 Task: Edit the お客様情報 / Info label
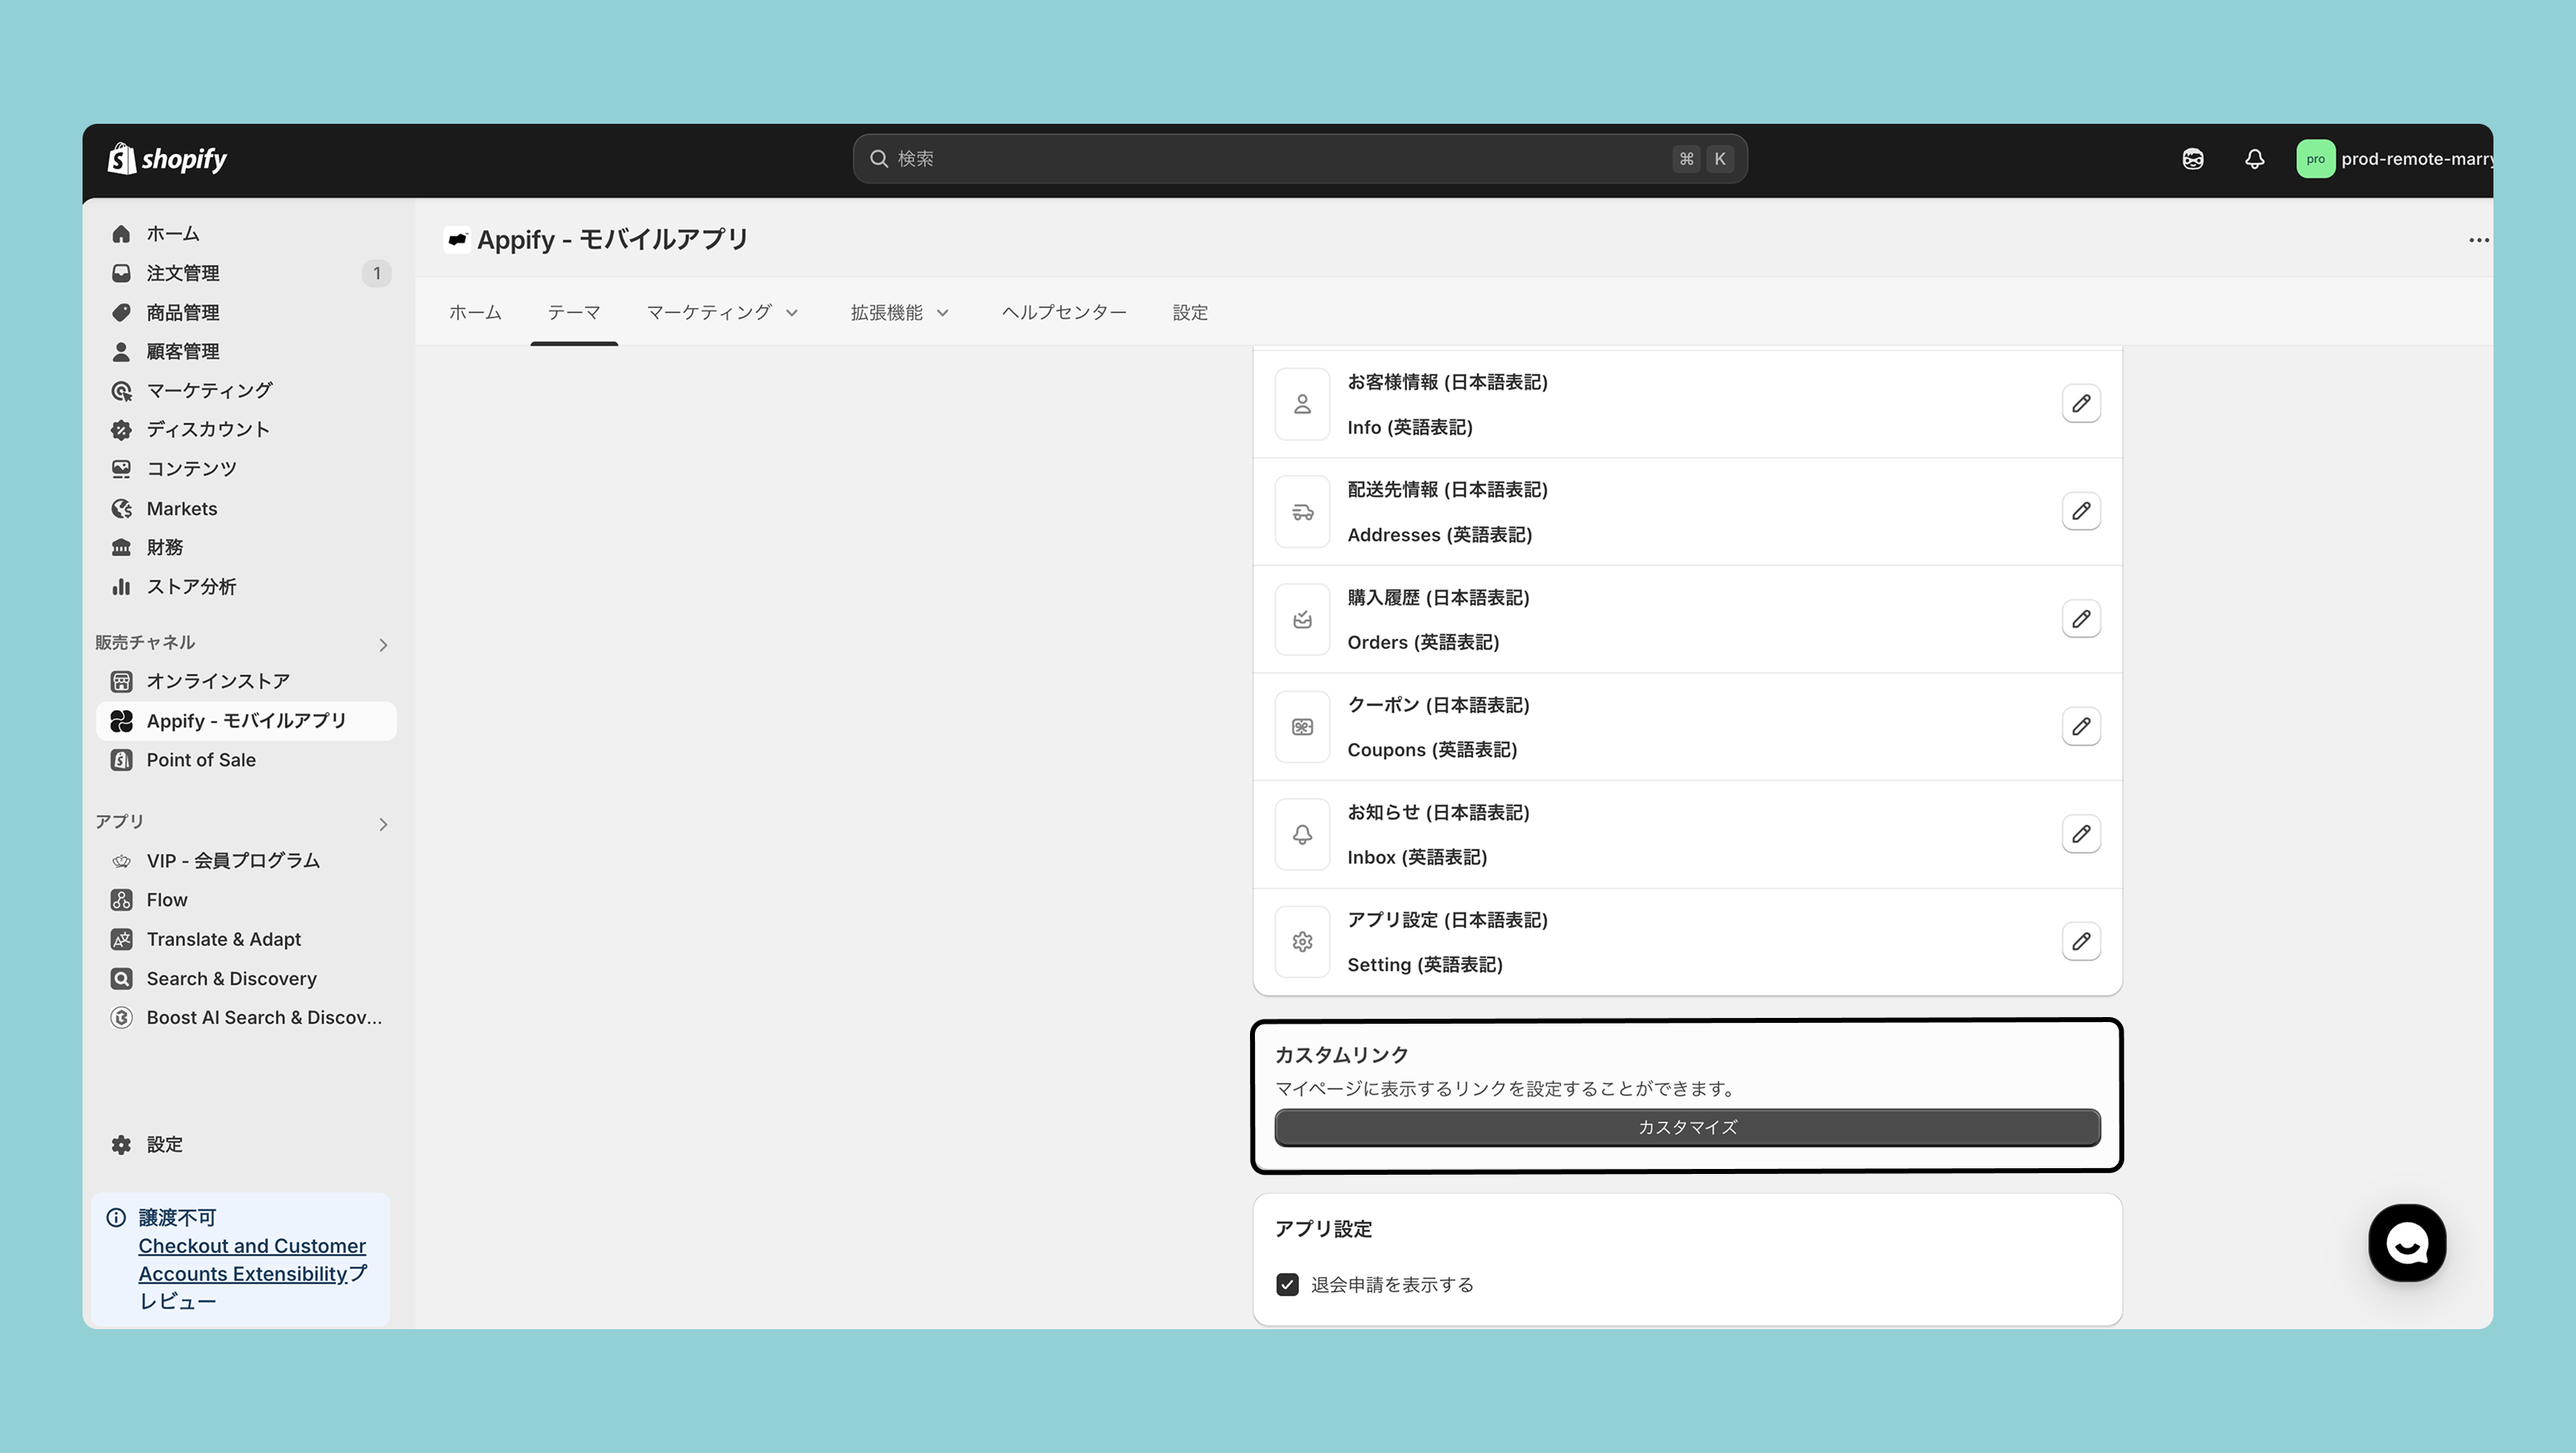(2081, 404)
